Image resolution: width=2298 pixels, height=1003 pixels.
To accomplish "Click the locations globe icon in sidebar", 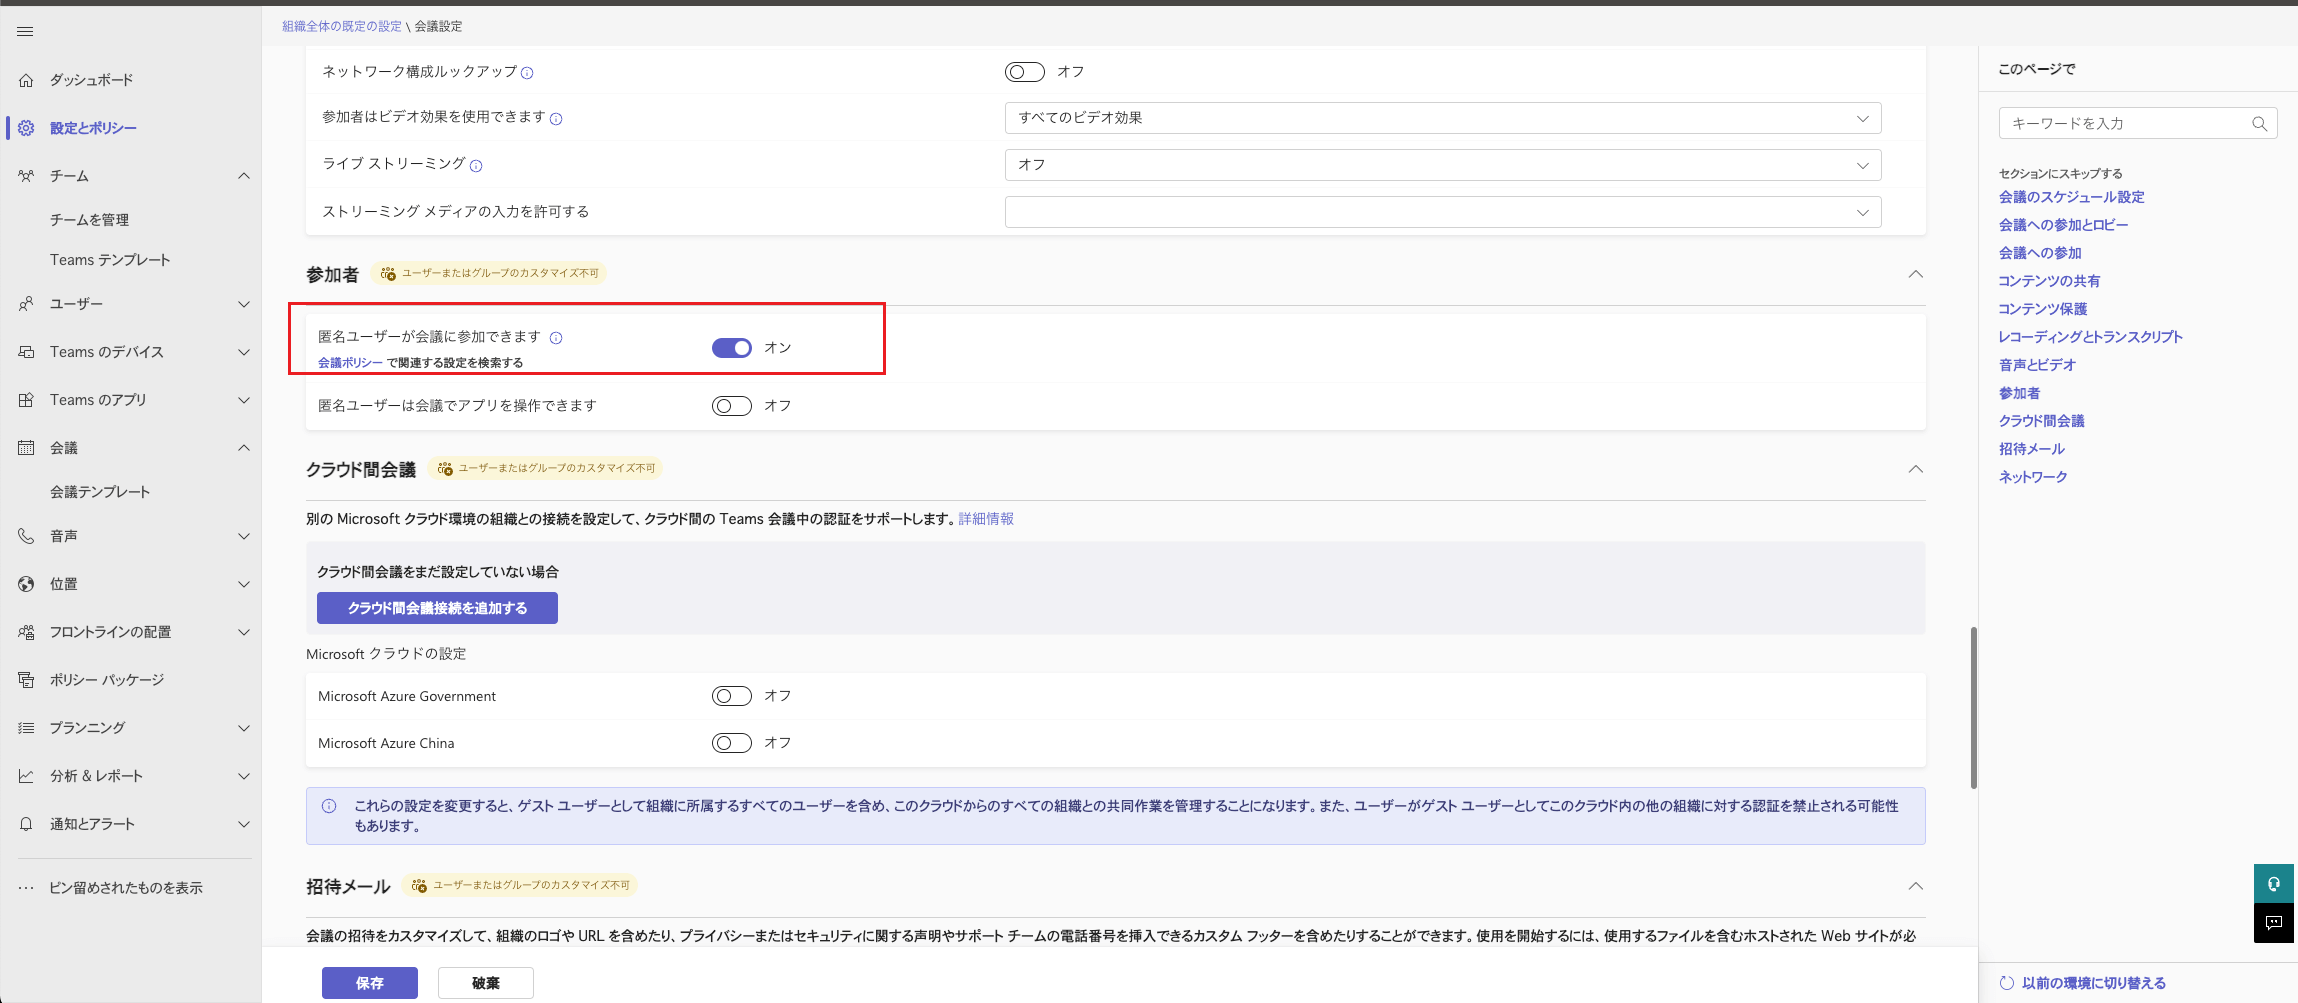I will pos(26,584).
